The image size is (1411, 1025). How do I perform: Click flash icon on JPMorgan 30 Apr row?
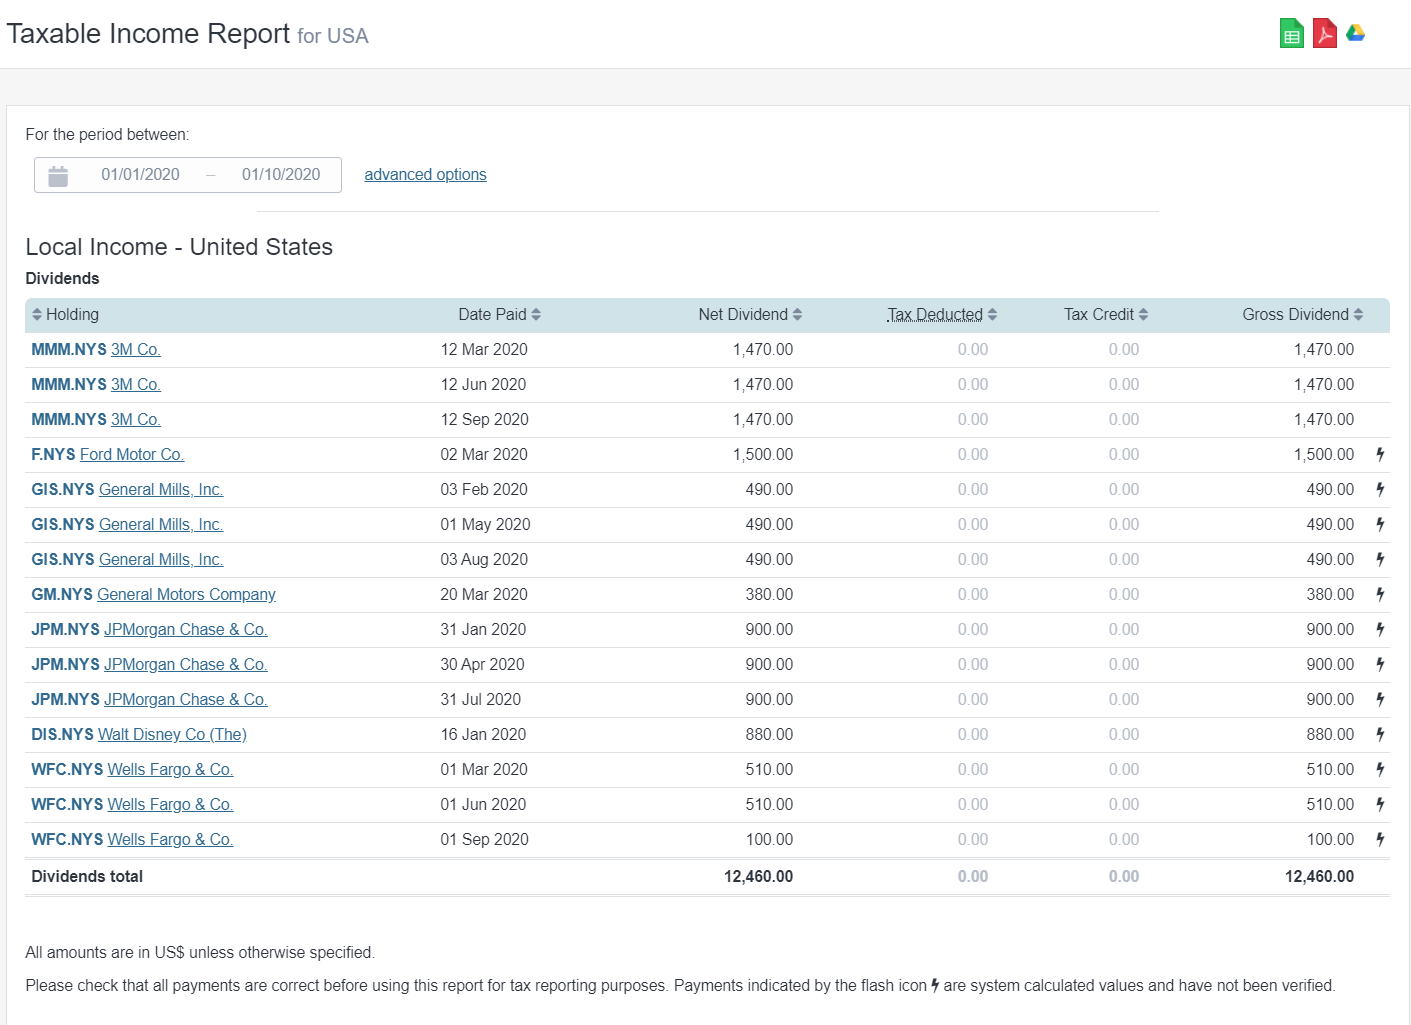pyautogui.click(x=1380, y=664)
